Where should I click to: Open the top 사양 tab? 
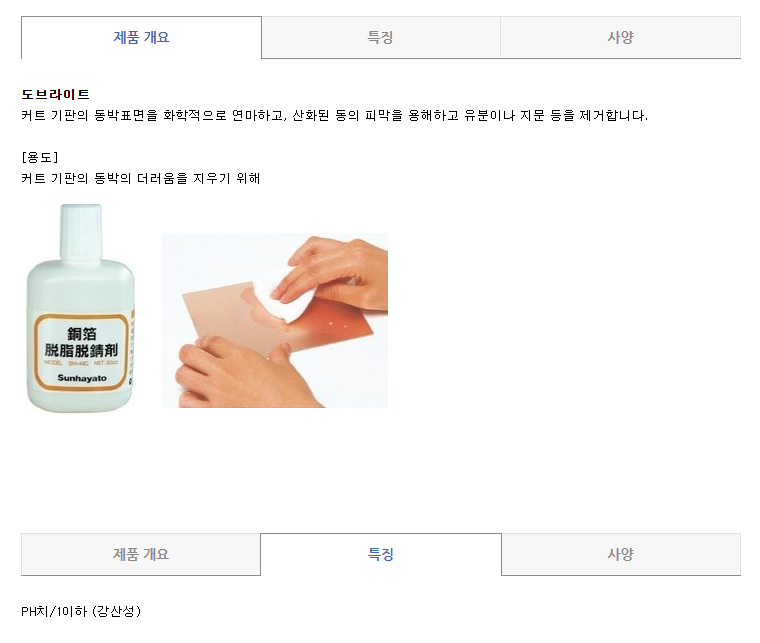[620, 37]
